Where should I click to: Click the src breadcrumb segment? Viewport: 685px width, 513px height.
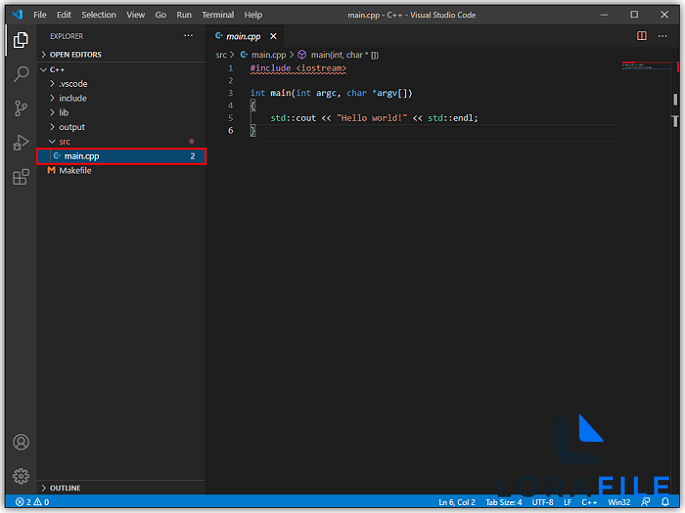tap(221, 55)
